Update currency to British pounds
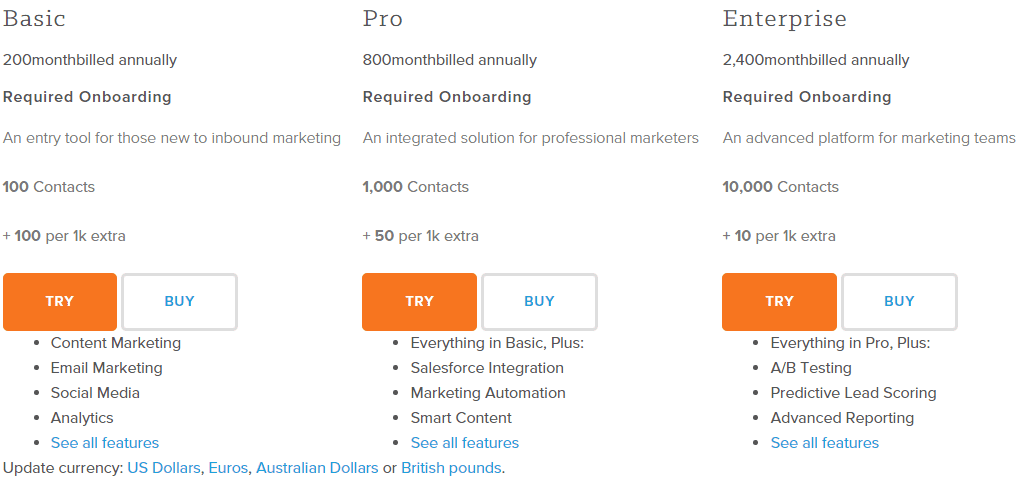 pos(452,468)
